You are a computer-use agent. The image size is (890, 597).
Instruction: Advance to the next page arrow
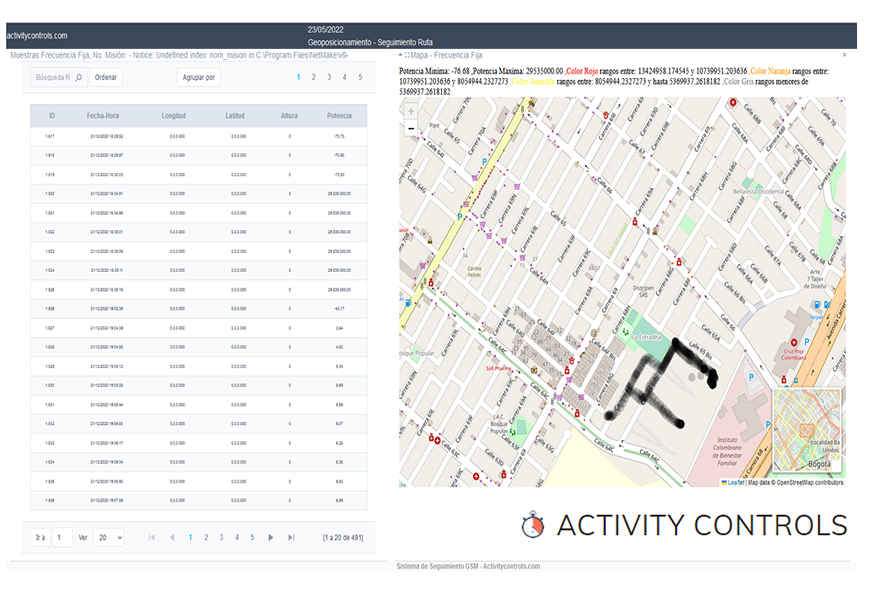[x=271, y=537]
